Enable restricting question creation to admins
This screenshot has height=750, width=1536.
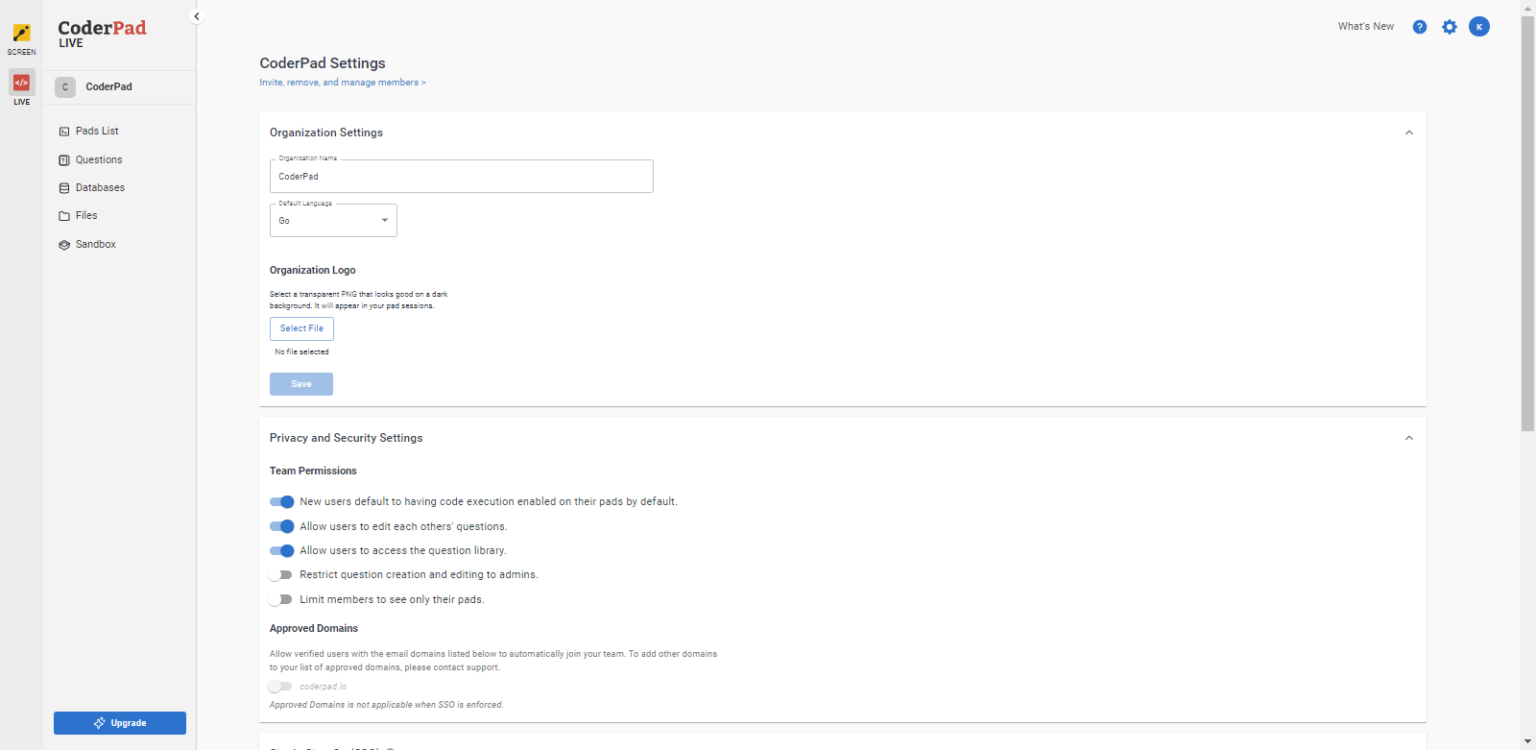tap(281, 574)
